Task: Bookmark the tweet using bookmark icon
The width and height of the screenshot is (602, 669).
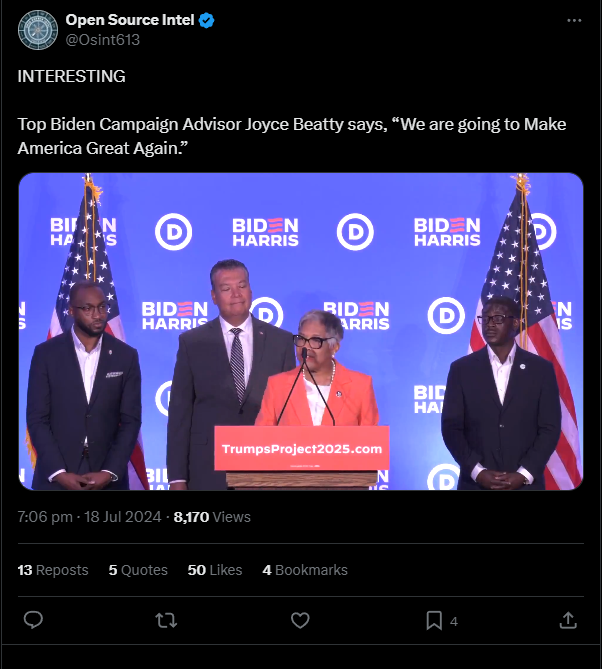Action: pyautogui.click(x=434, y=620)
